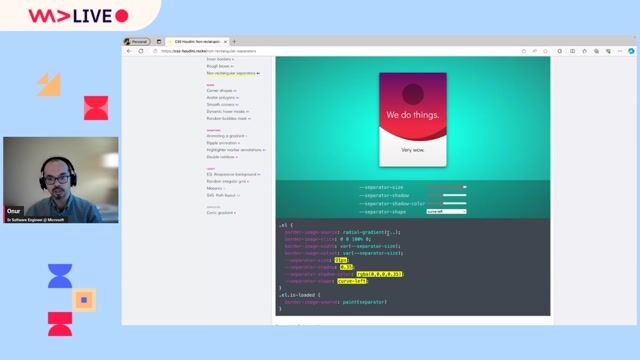This screenshot has width=640, height=360.
Task: Open the Double rainbow link
Action: (222, 157)
